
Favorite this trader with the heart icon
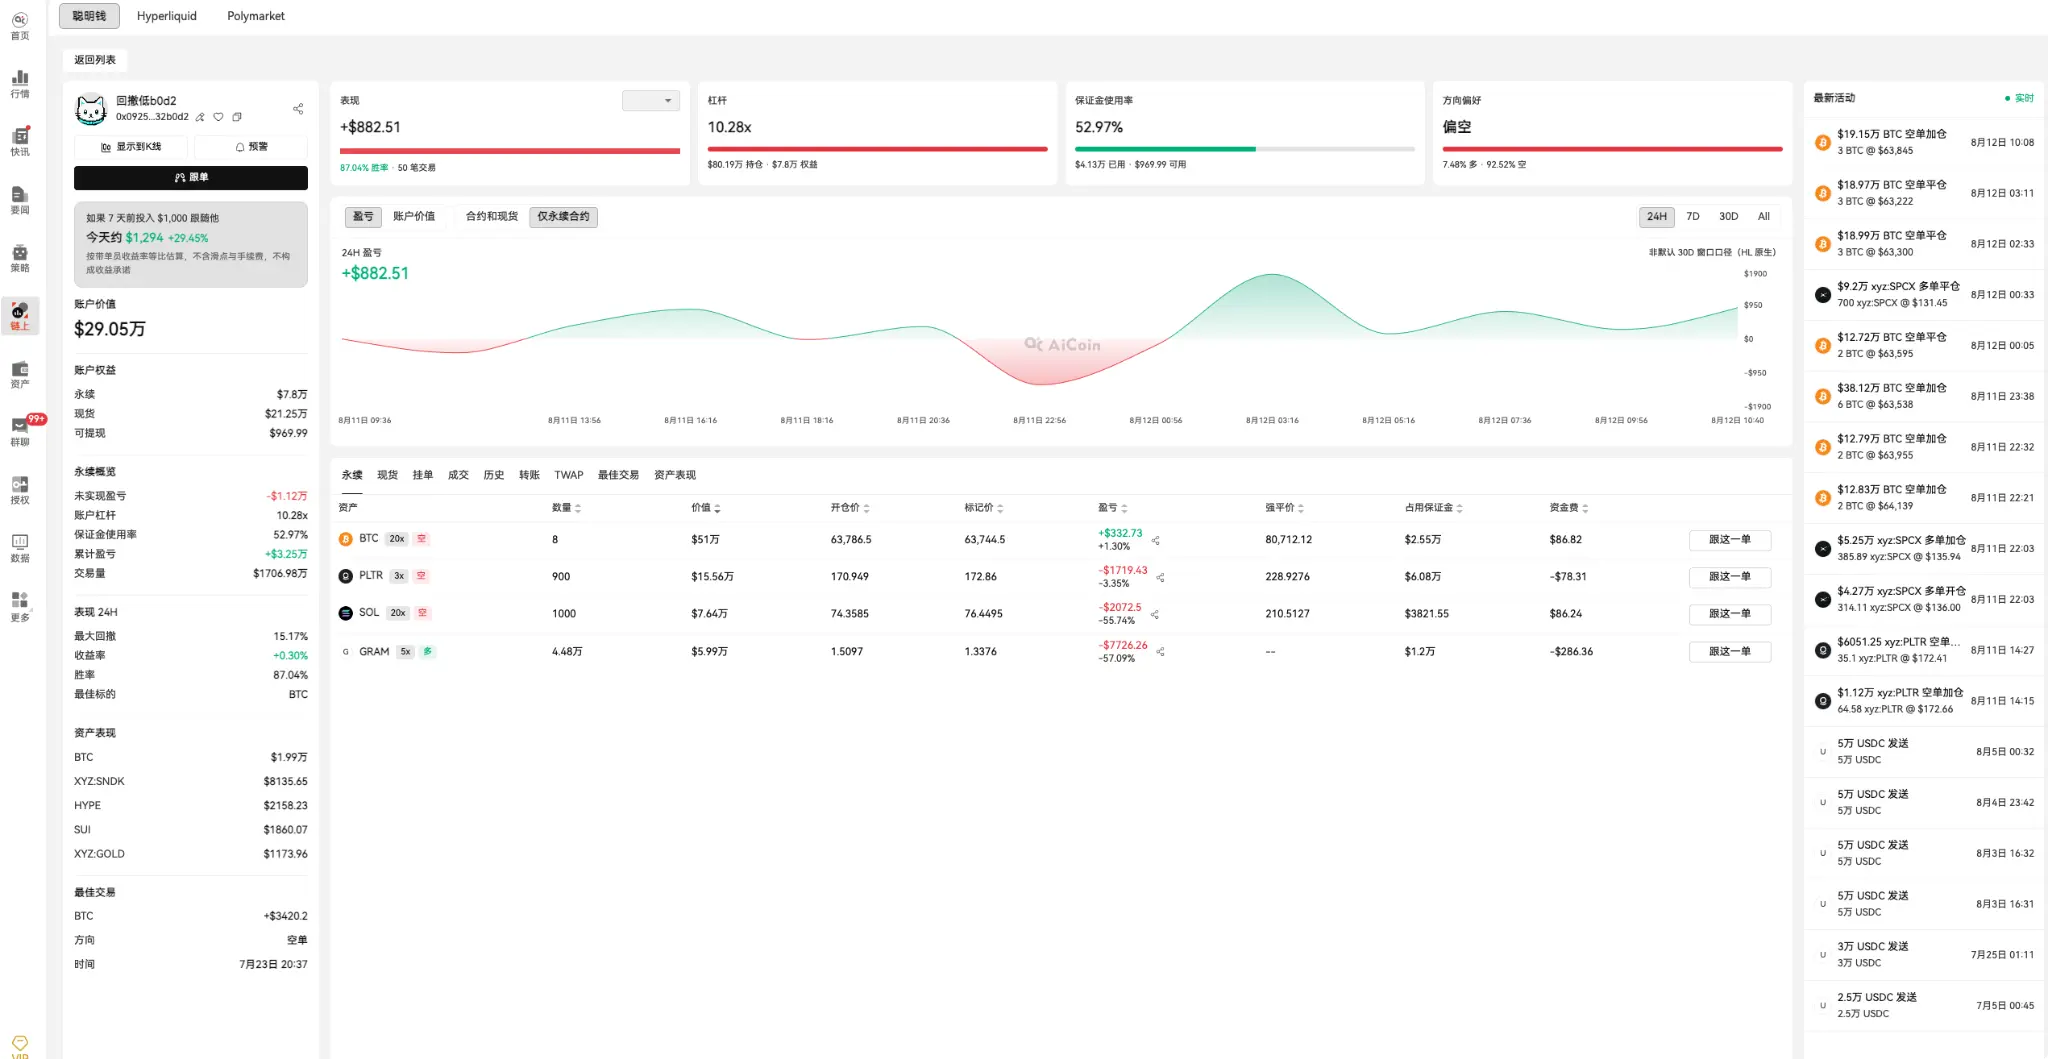[x=218, y=117]
